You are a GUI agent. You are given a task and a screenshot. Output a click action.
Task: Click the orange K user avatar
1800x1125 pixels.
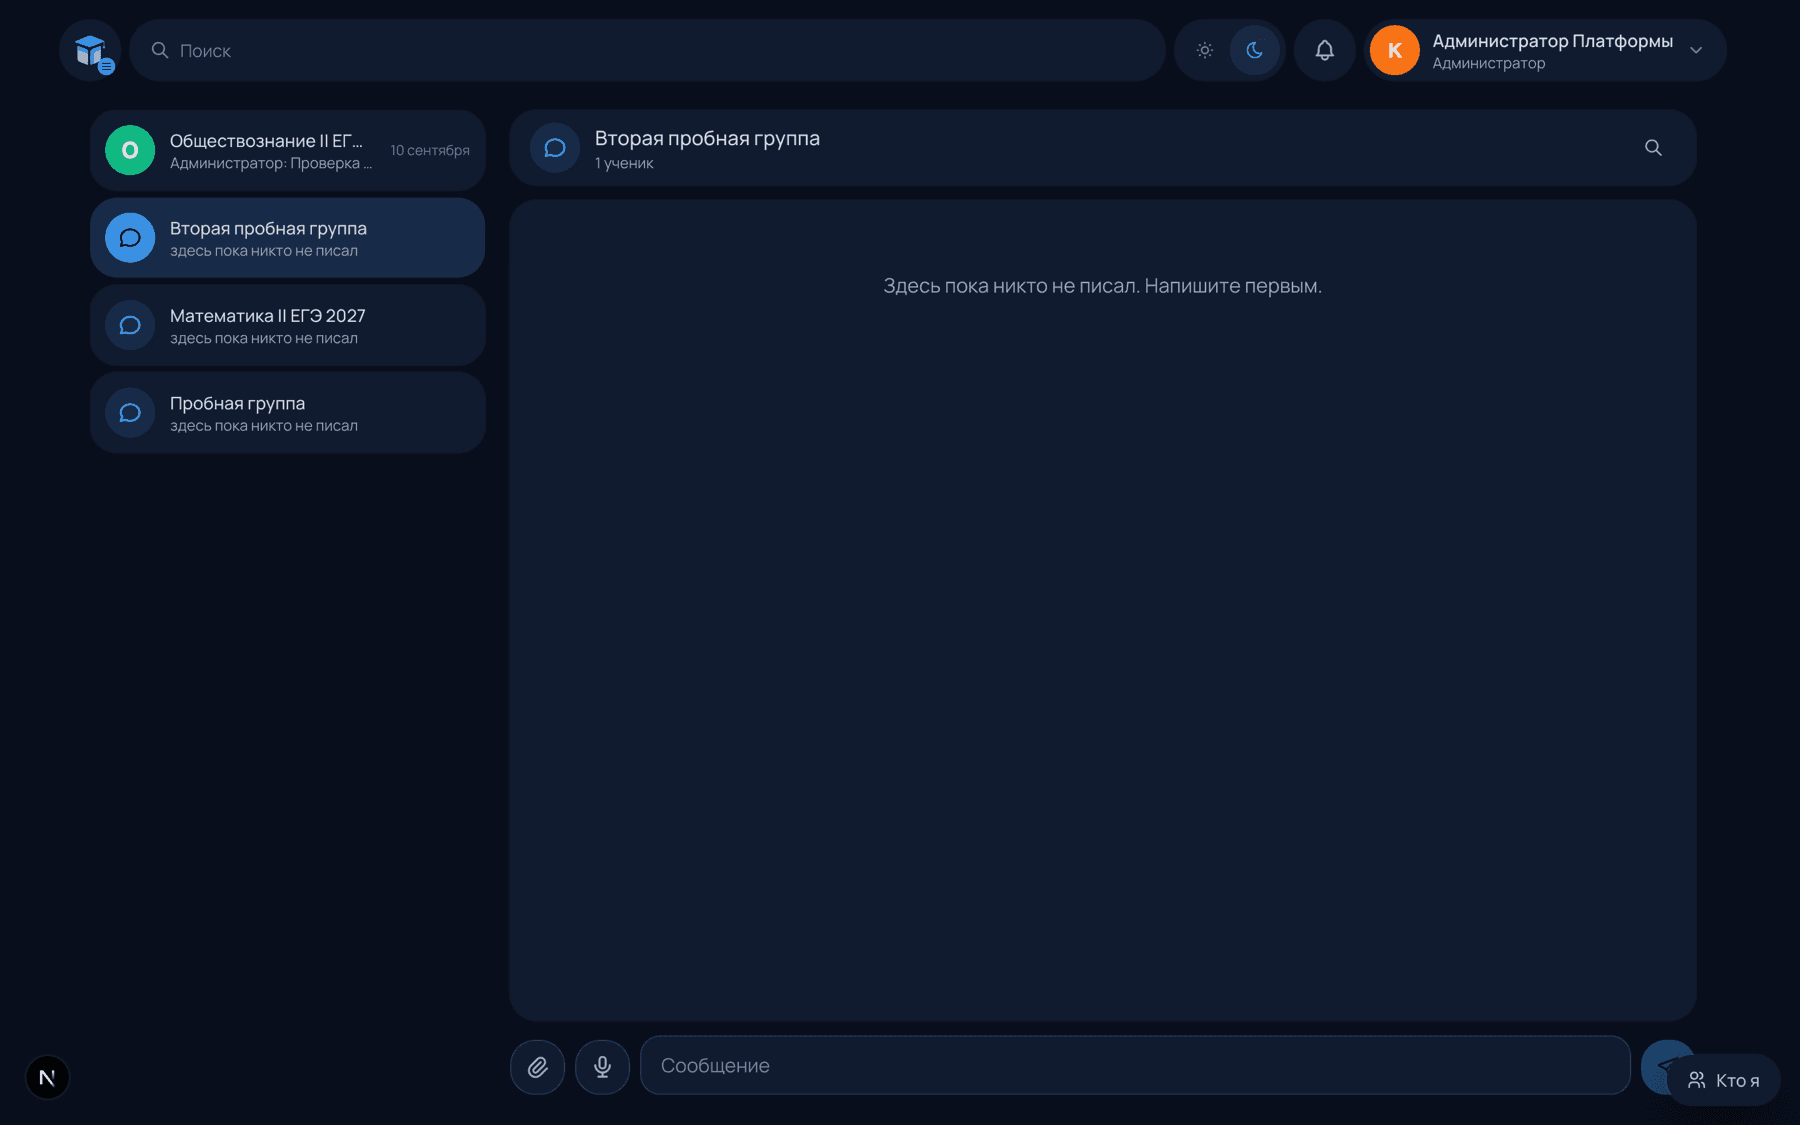[x=1394, y=50]
